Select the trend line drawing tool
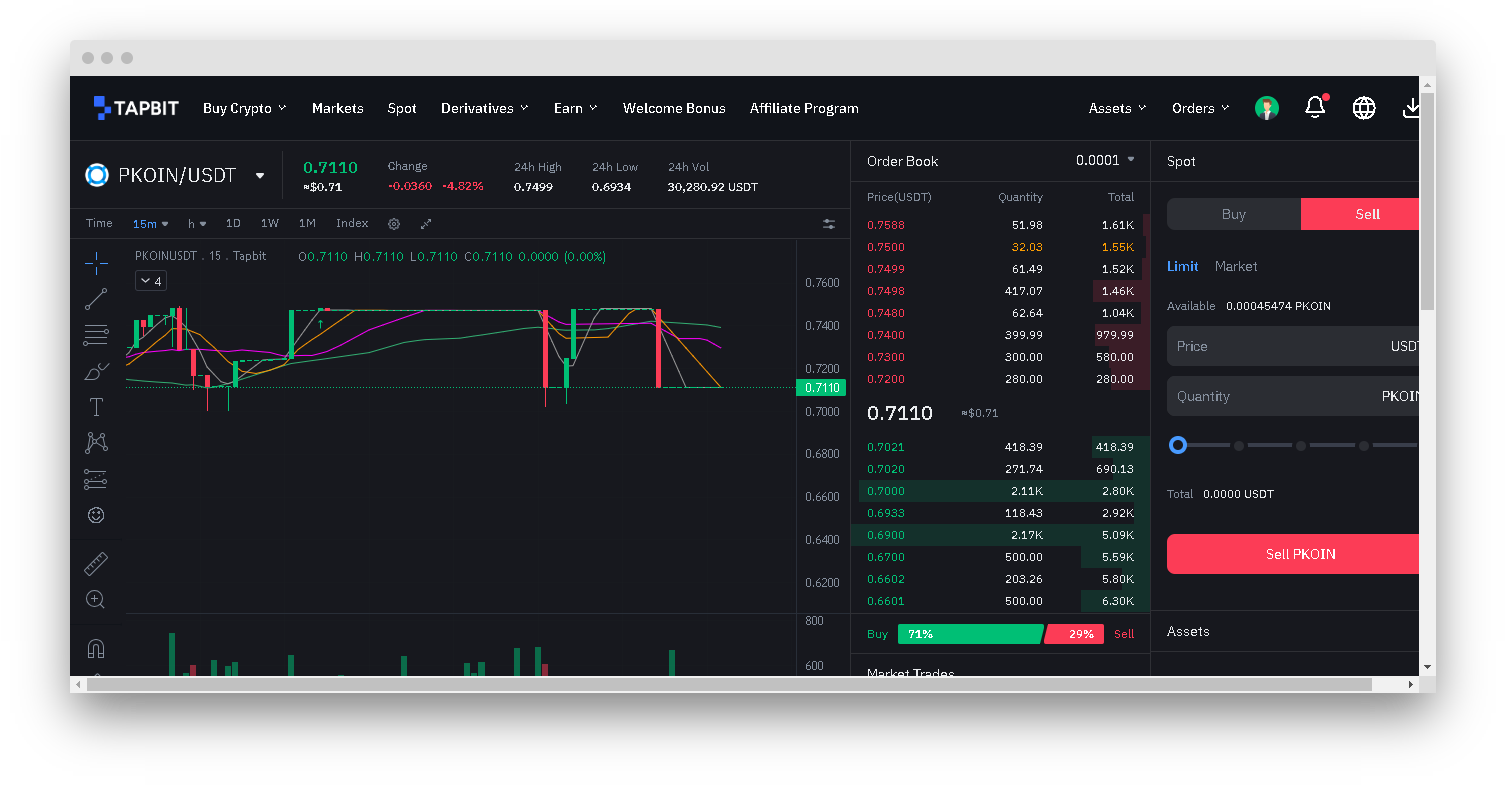Image resolution: width=1506 pixels, height=793 pixels. pos(96,299)
